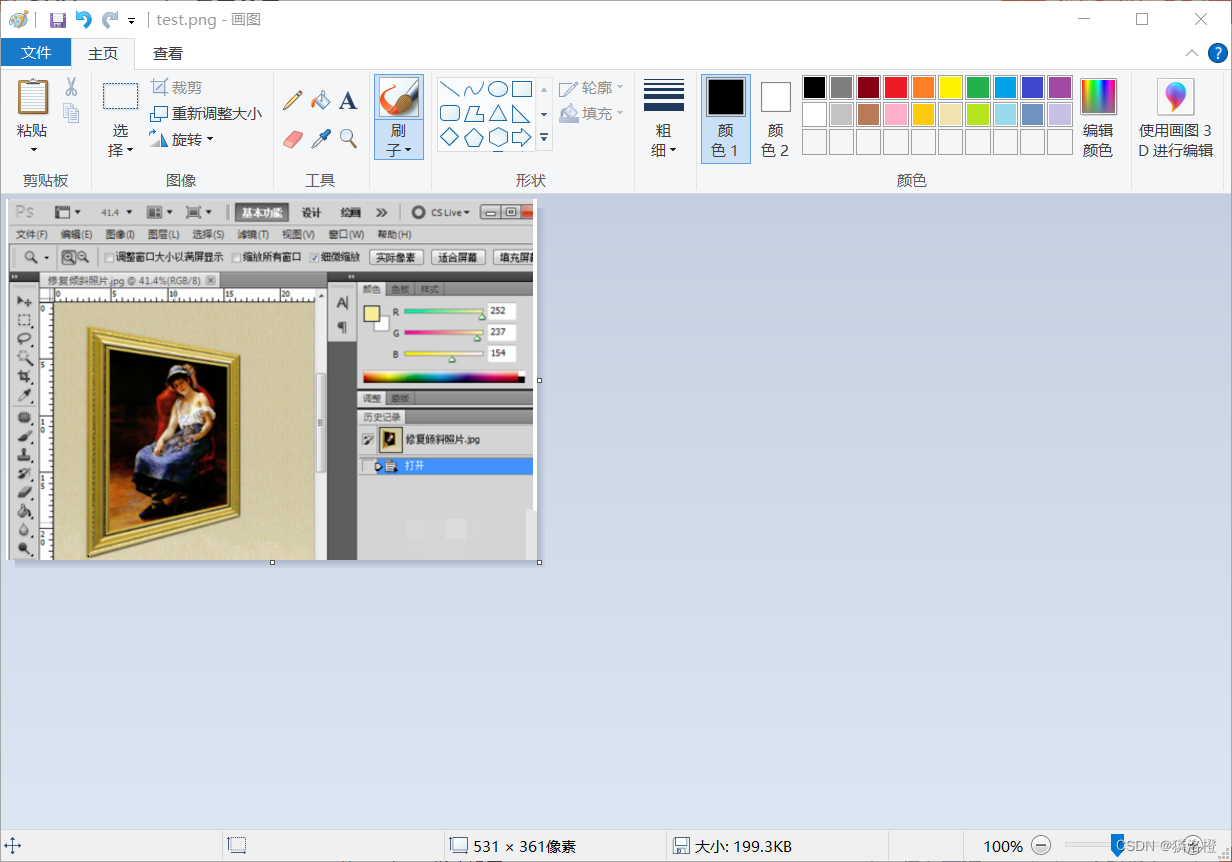
Task: Pick the purple palette swatch
Action: coord(1060,88)
